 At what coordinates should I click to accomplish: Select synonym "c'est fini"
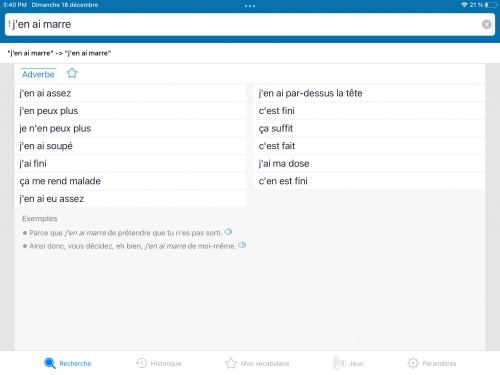click(369, 111)
